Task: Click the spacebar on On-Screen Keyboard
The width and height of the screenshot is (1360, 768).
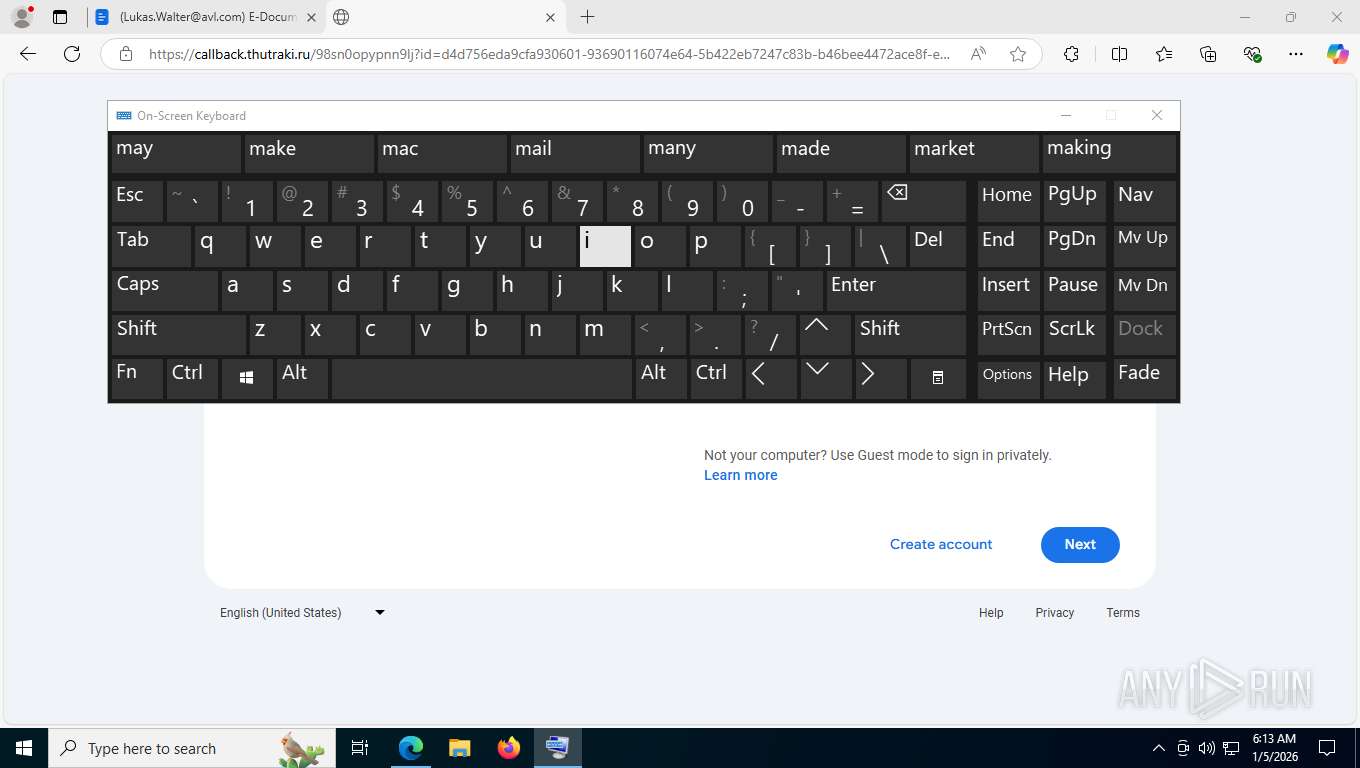Action: (481, 378)
